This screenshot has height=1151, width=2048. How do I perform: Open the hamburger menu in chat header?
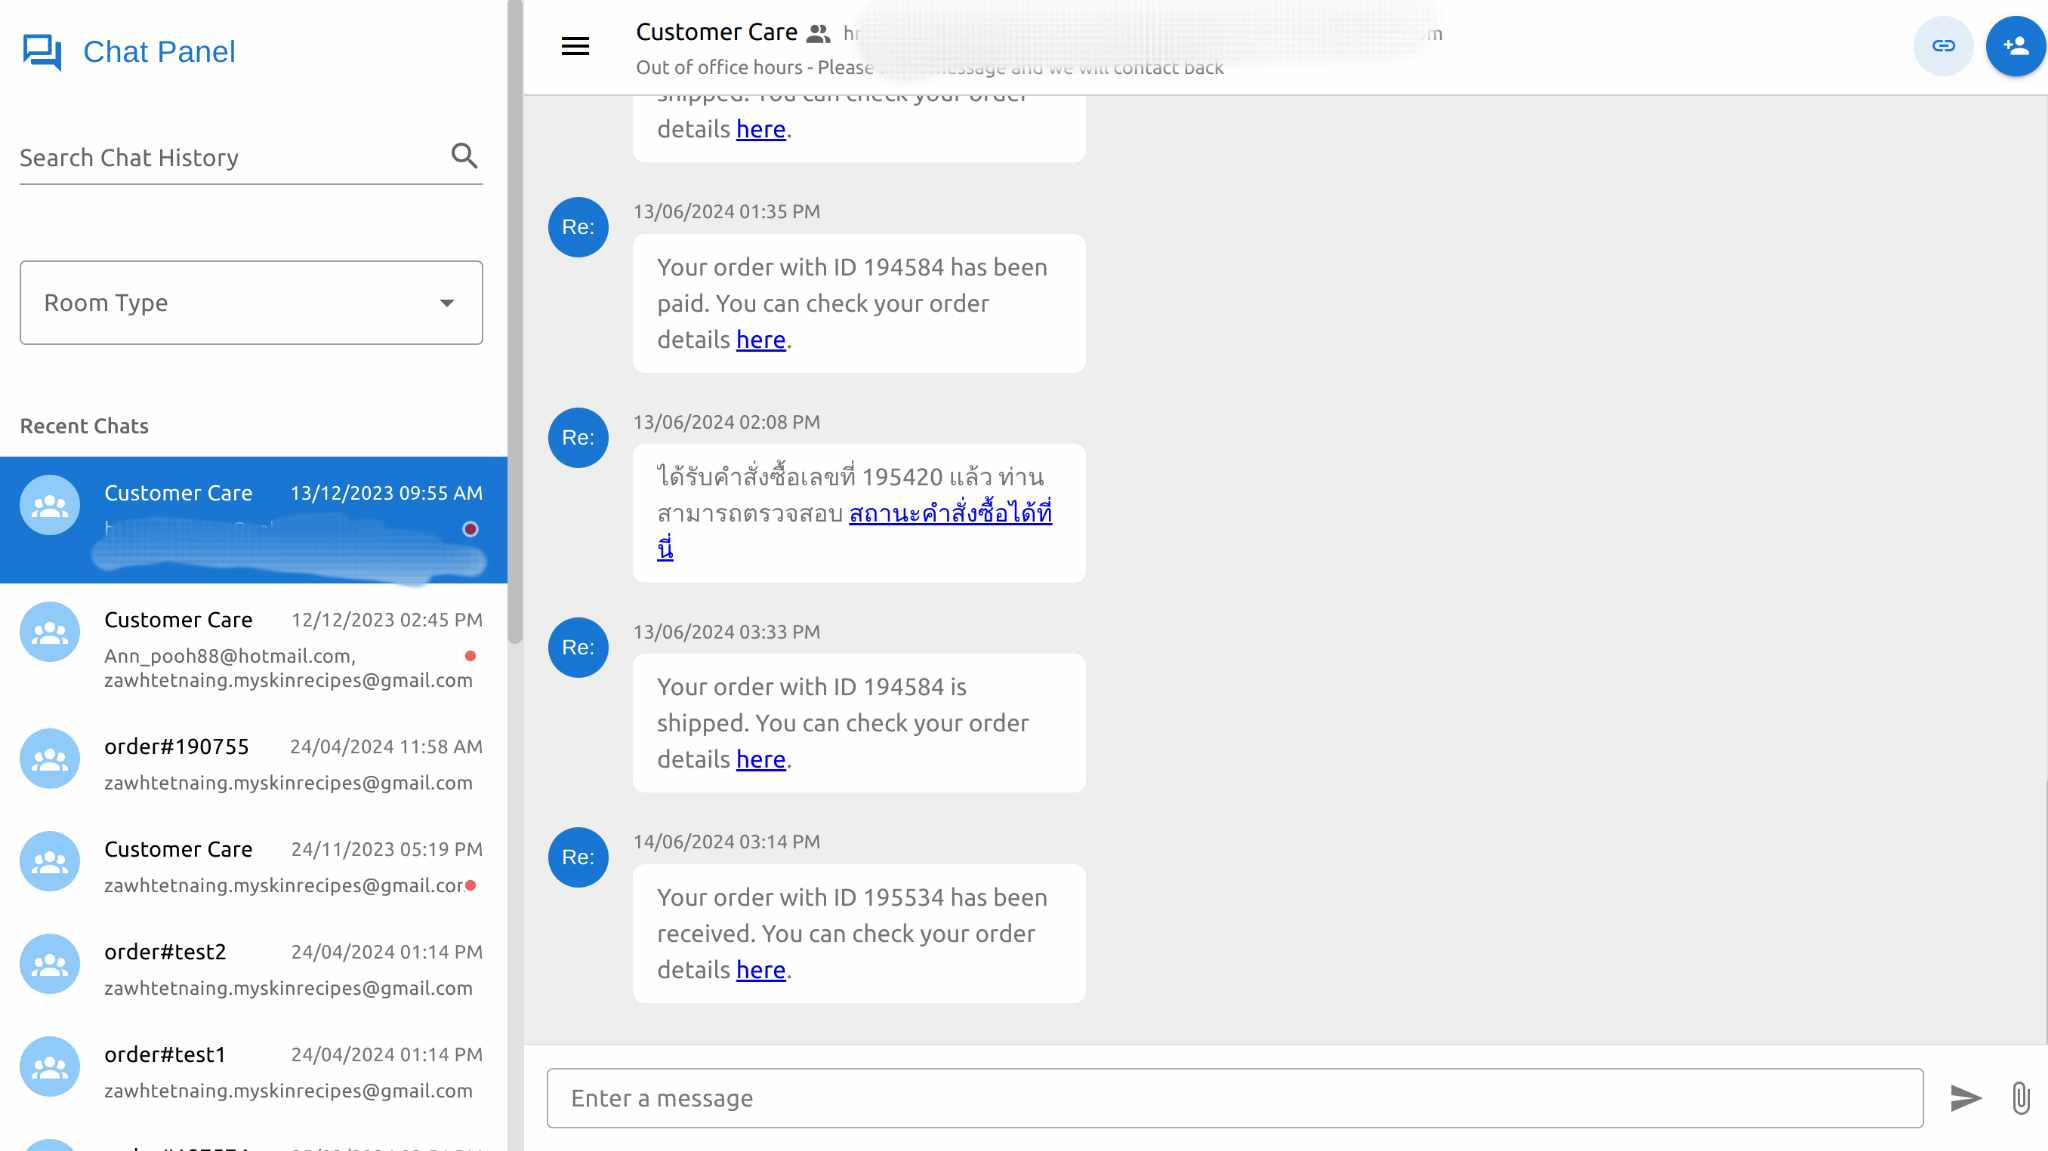coord(575,46)
